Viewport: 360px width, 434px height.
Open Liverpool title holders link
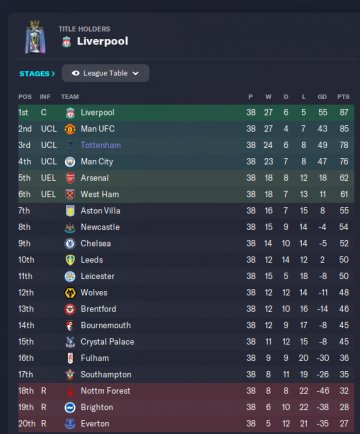102,41
